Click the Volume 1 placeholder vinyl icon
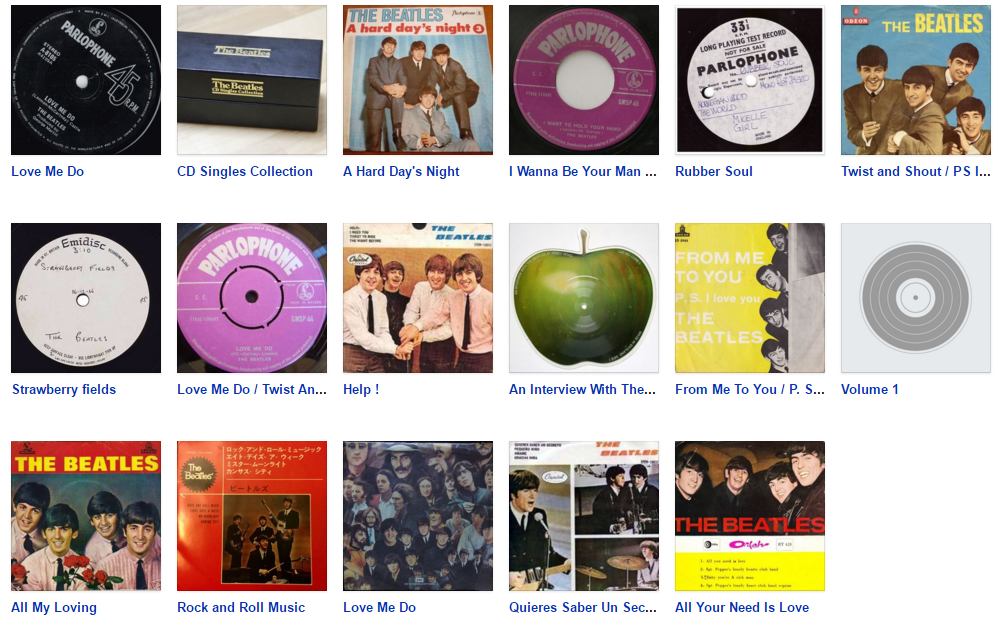This screenshot has height=630, width=1007. [916, 298]
